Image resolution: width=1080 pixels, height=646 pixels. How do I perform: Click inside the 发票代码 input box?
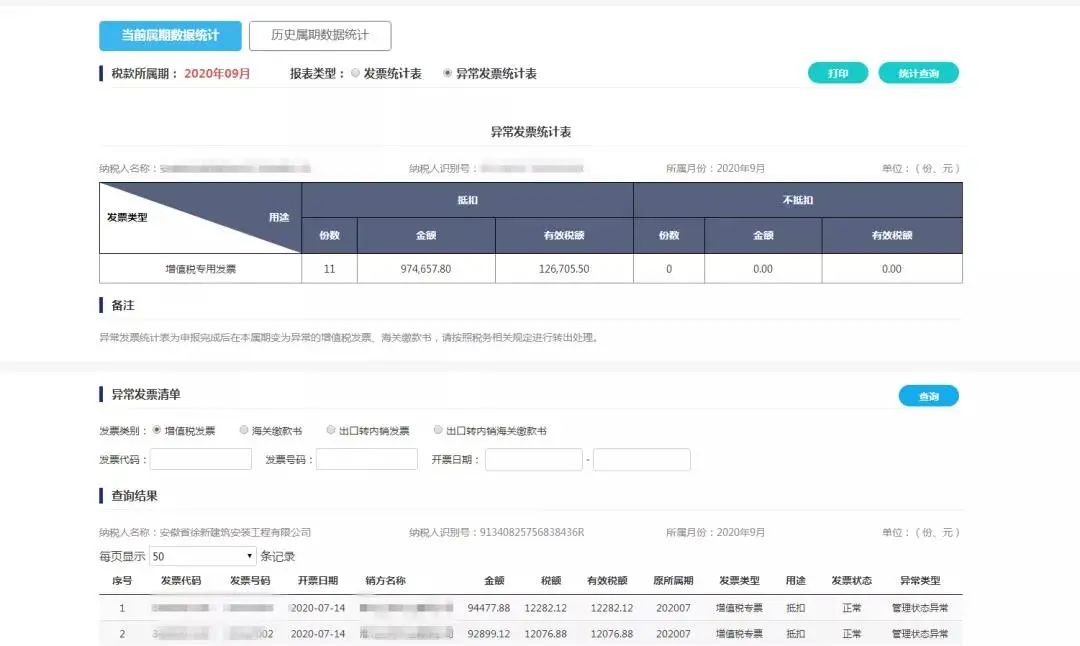[x=201, y=459]
